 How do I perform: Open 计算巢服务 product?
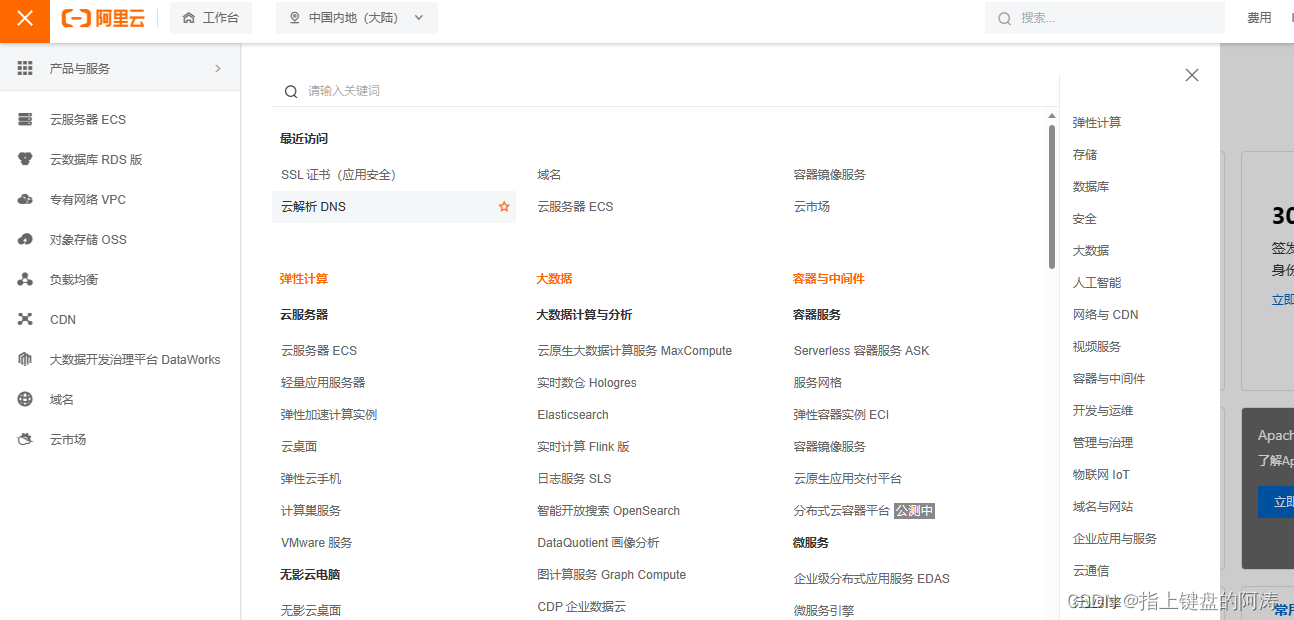point(311,511)
